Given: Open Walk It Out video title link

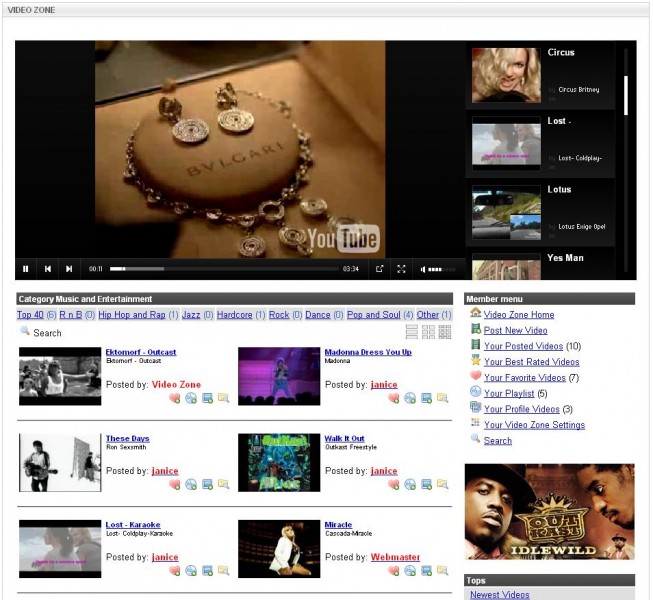Looking at the screenshot, I should (x=344, y=438).
